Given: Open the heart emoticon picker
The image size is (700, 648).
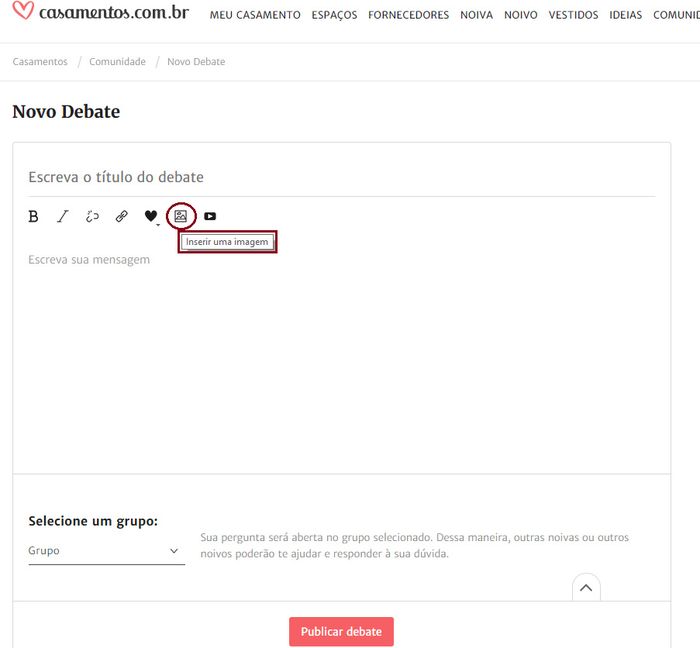Looking at the screenshot, I should (x=151, y=216).
